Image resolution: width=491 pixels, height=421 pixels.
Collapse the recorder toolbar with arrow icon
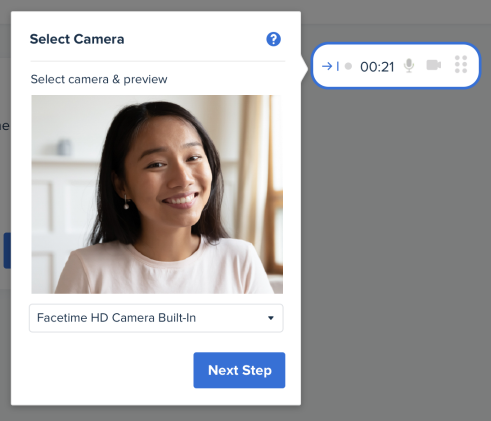click(330, 66)
